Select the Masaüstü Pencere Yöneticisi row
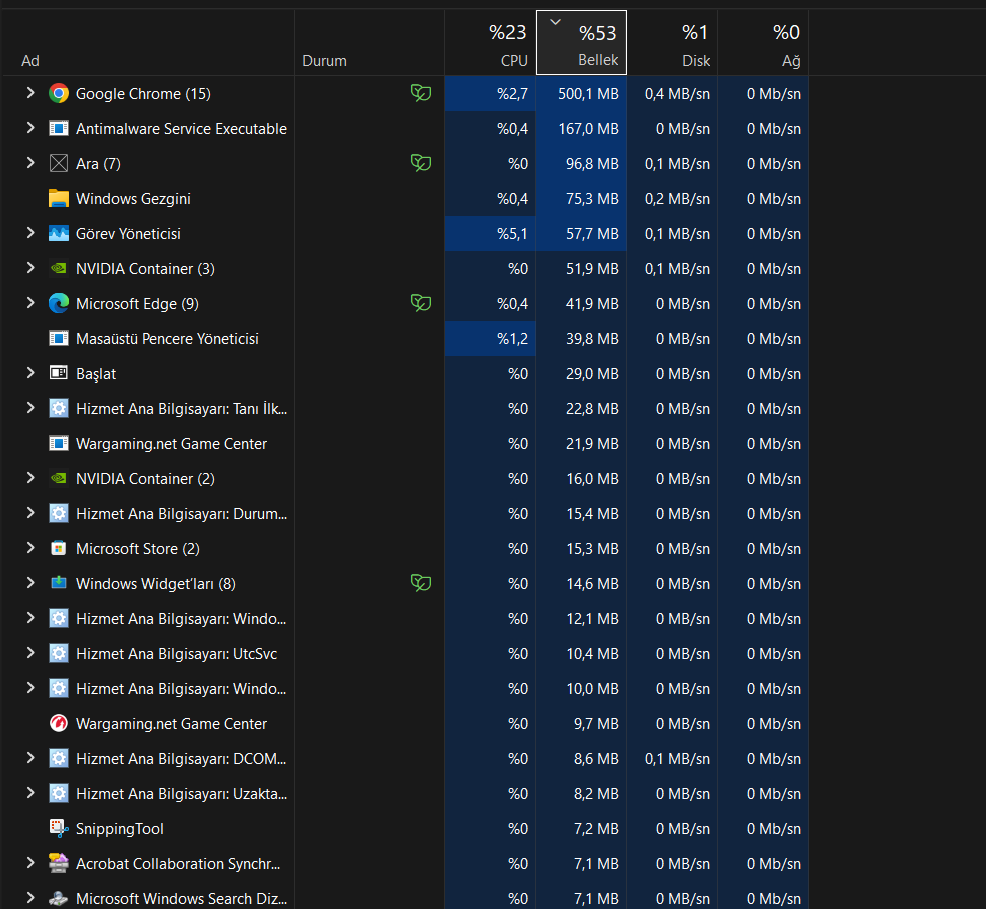This screenshot has width=986, height=909. click(x=406, y=339)
